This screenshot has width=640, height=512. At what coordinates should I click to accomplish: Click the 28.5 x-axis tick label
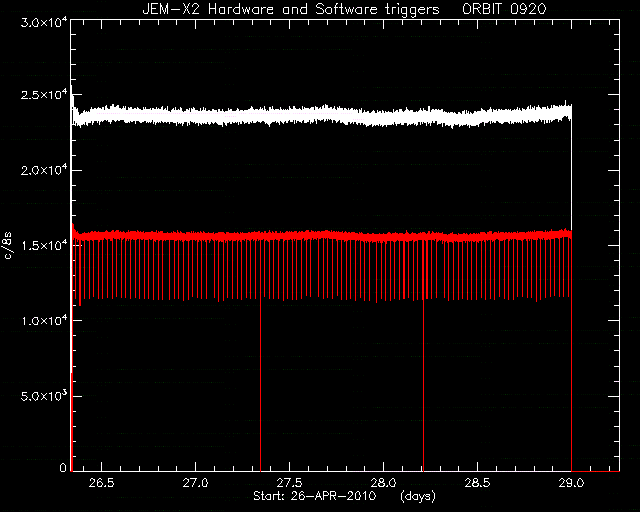pos(477,483)
